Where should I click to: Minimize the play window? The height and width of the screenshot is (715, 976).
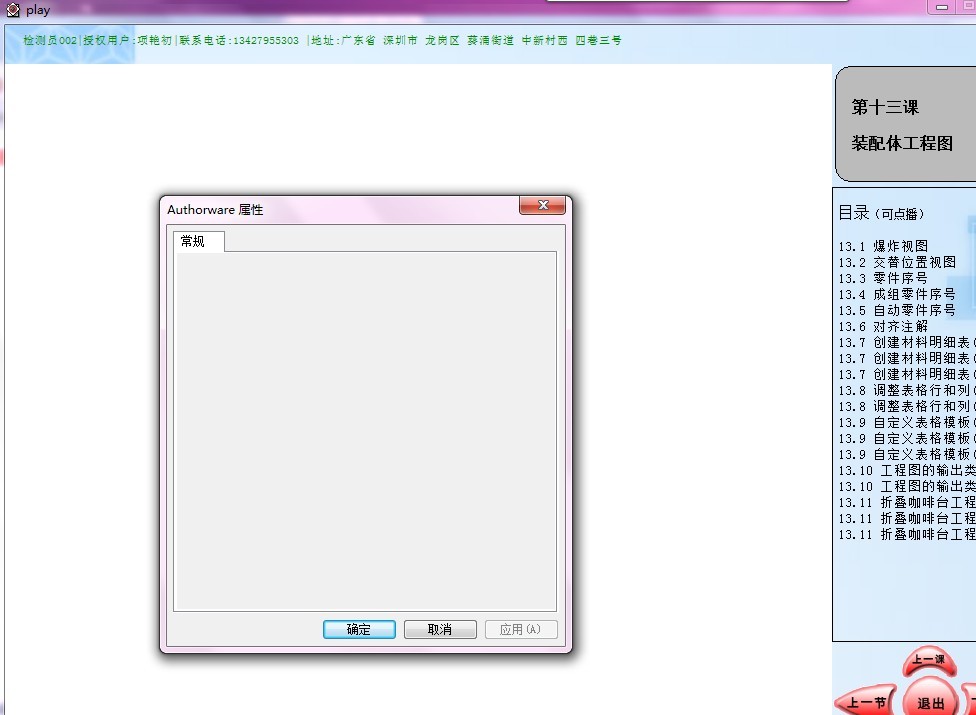coord(942,7)
